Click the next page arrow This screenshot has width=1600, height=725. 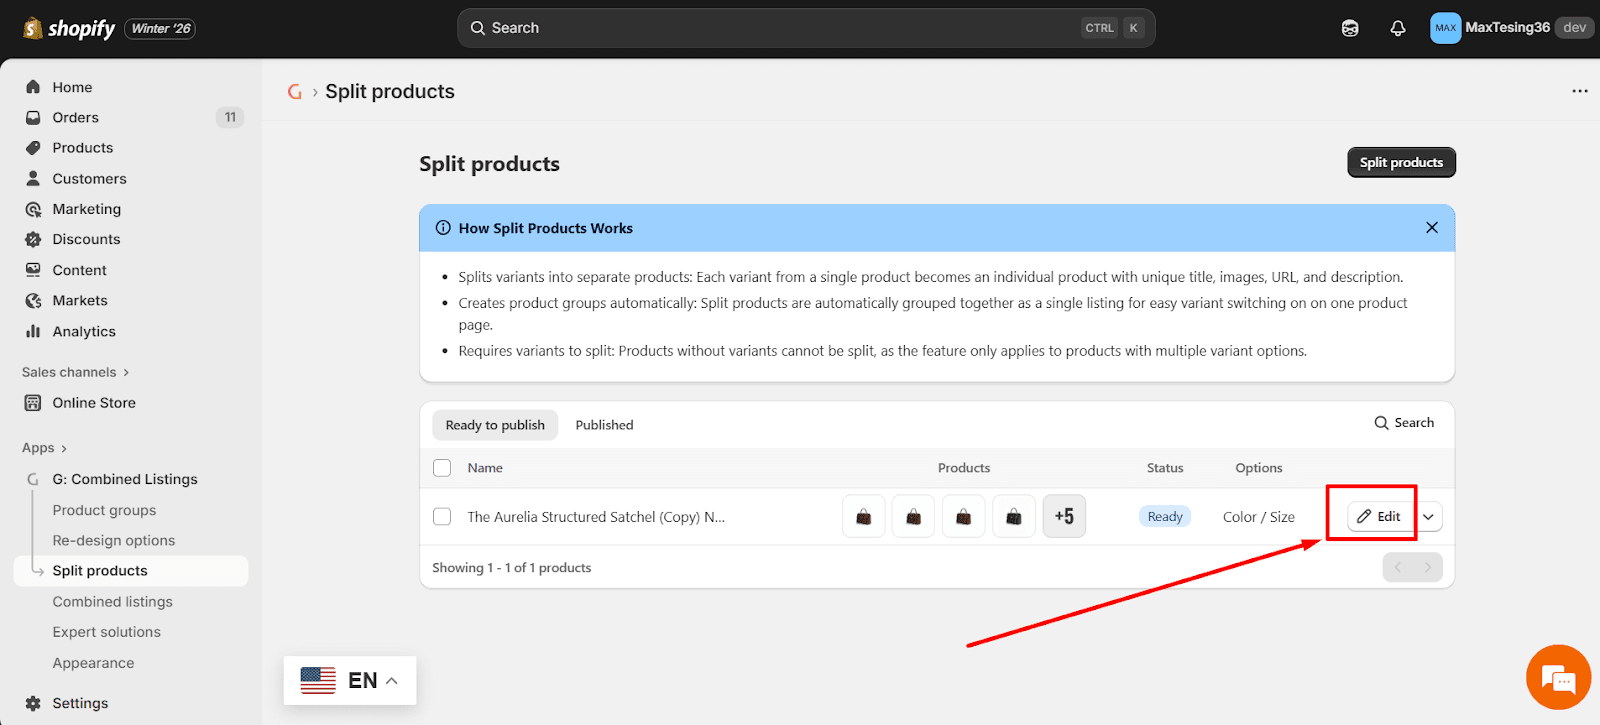pos(1428,567)
